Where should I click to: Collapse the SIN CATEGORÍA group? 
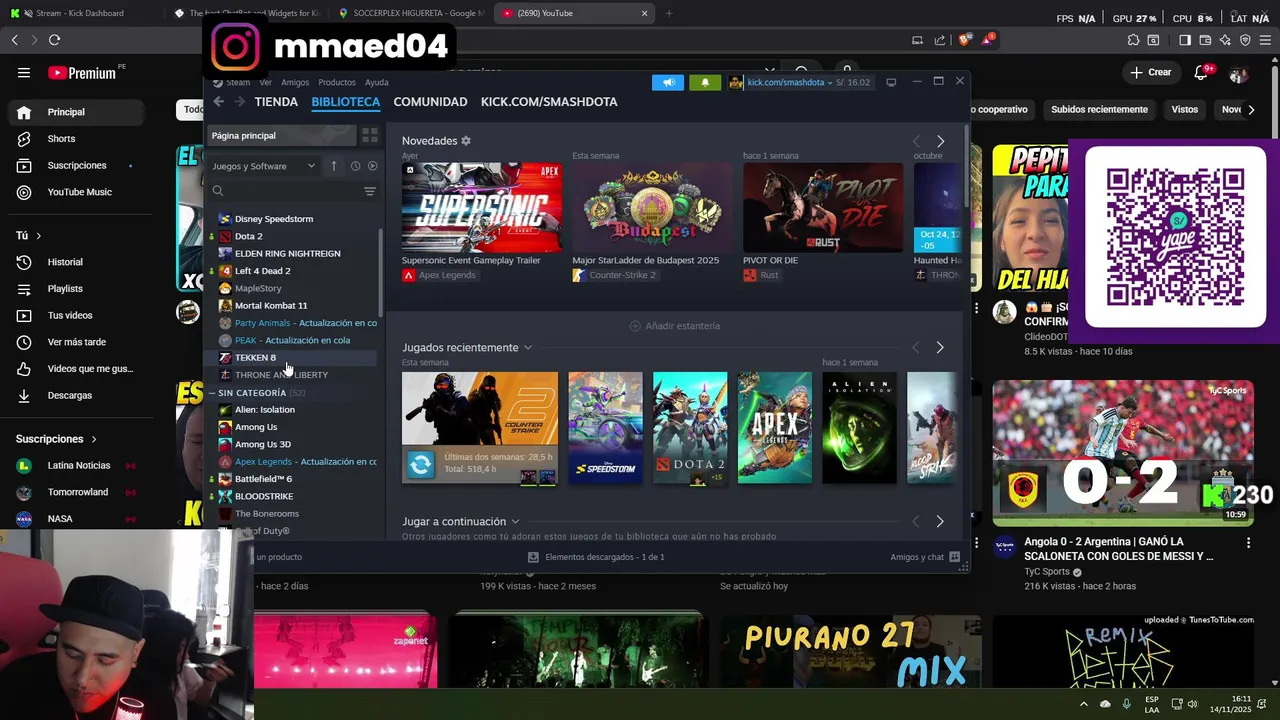[x=212, y=393]
